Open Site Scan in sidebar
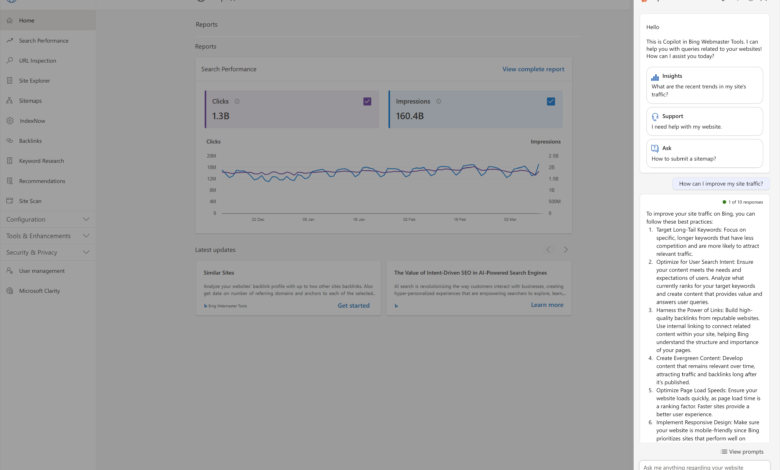This screenshot has height=470, width=780. click(48, 201)
